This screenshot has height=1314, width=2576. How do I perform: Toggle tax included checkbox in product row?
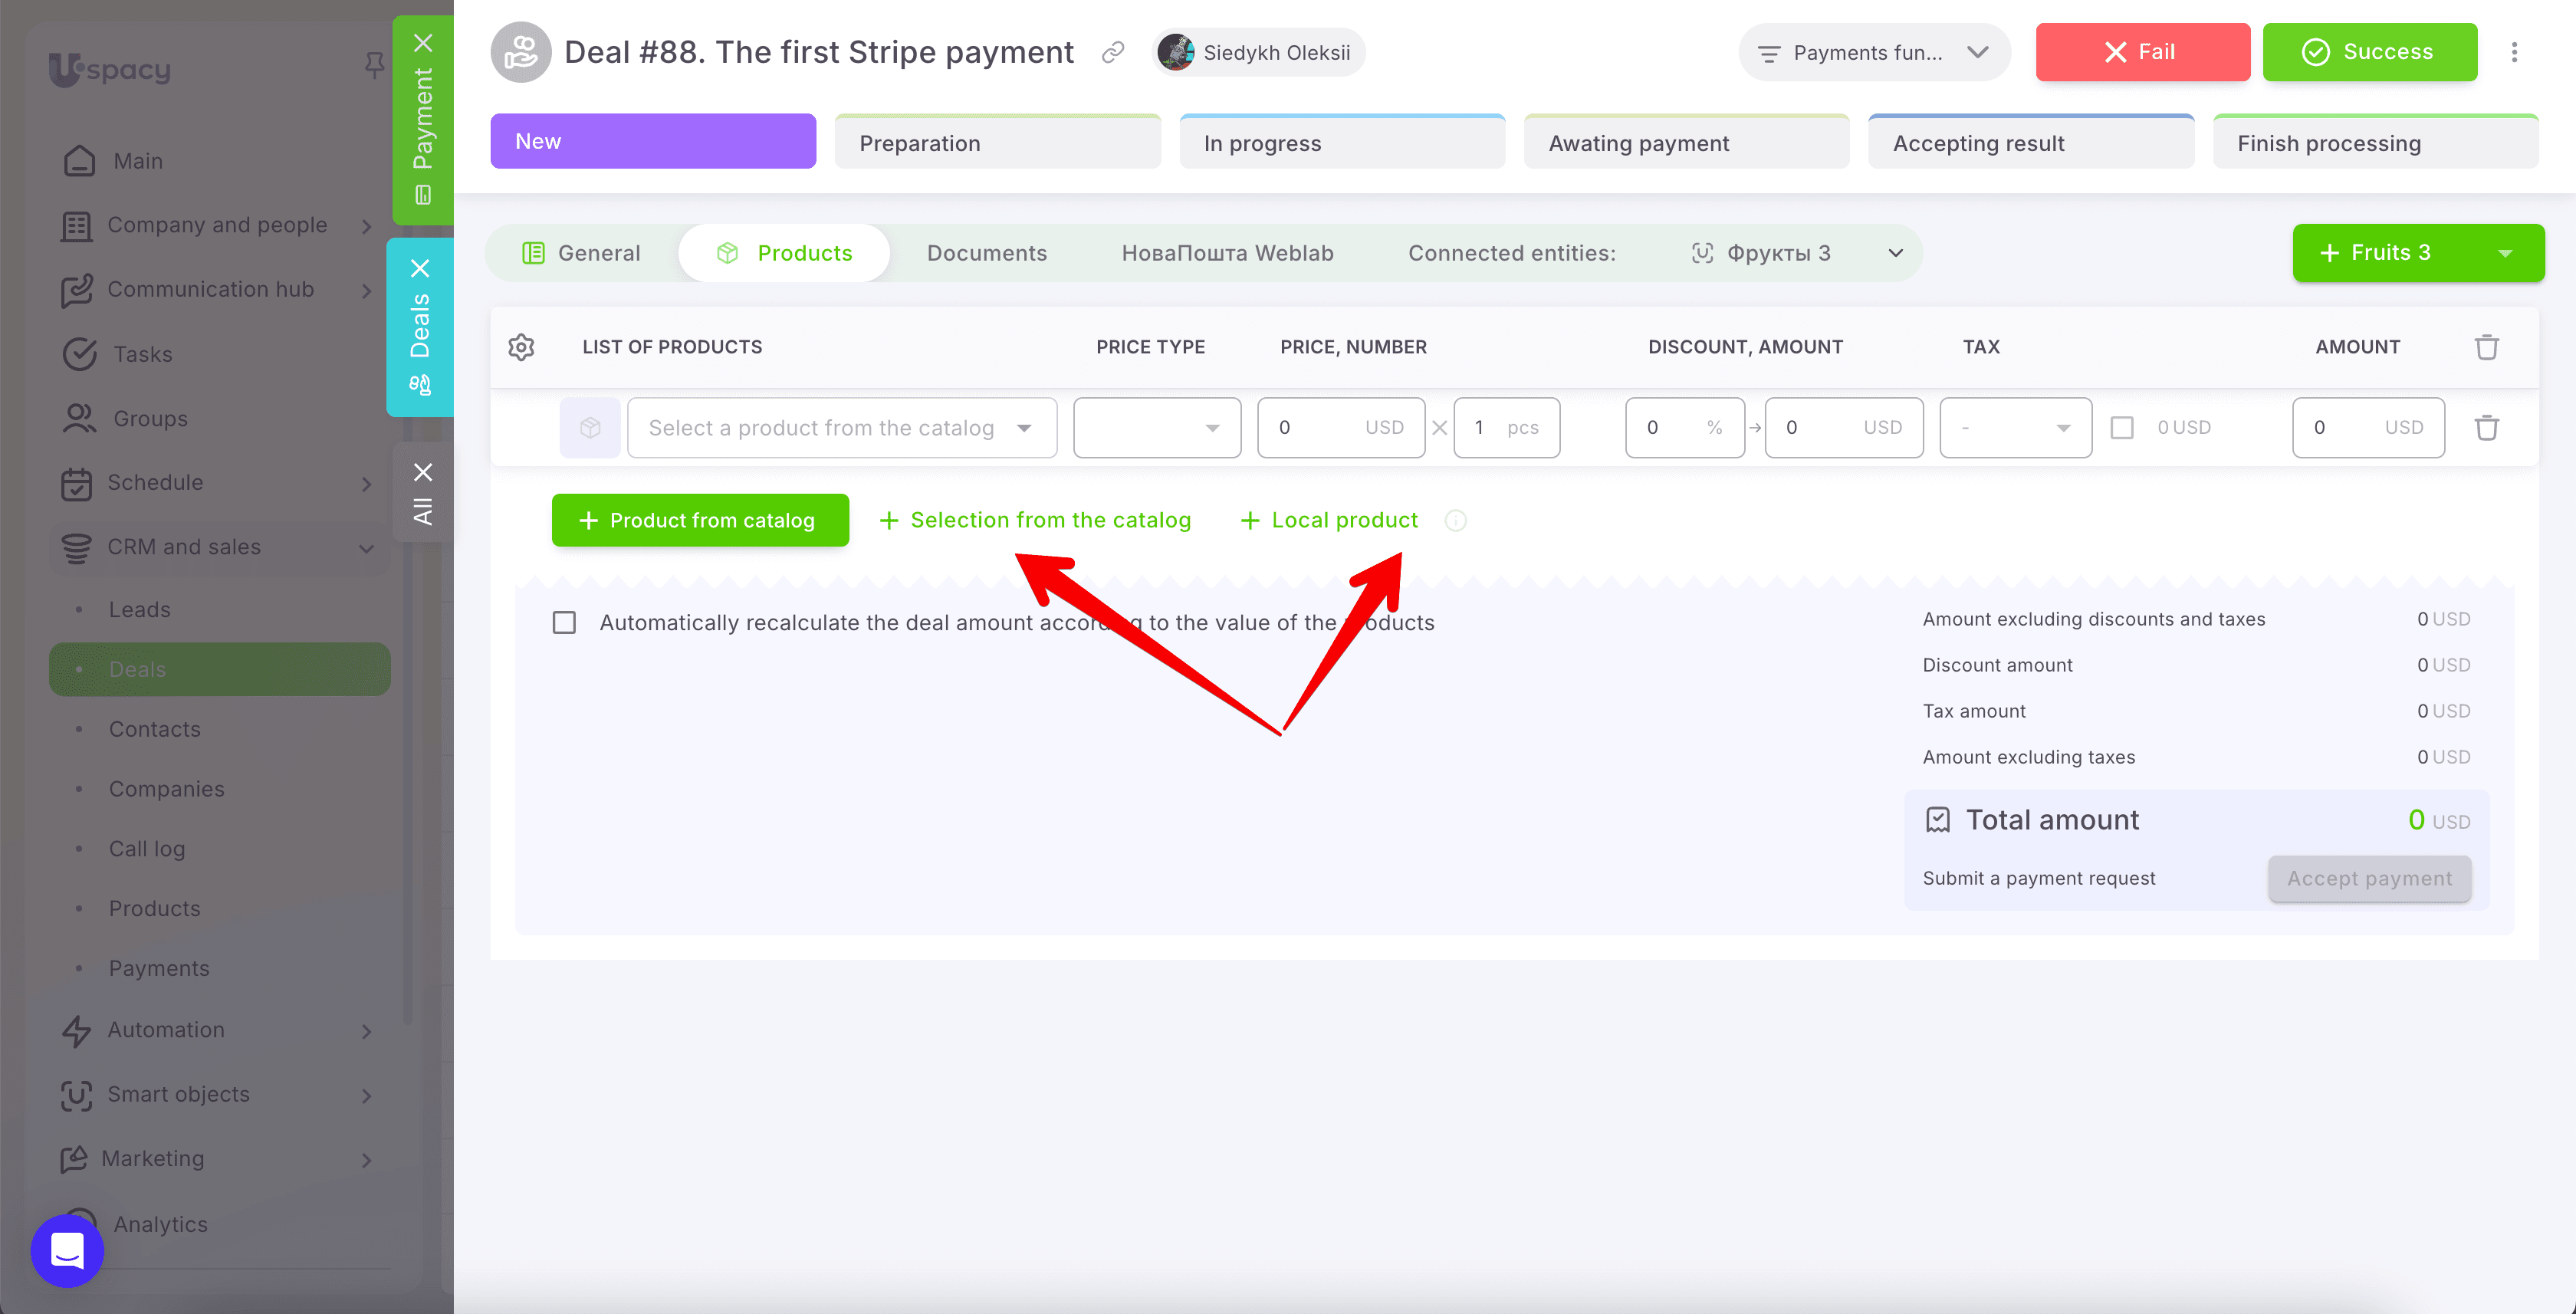2122,428
